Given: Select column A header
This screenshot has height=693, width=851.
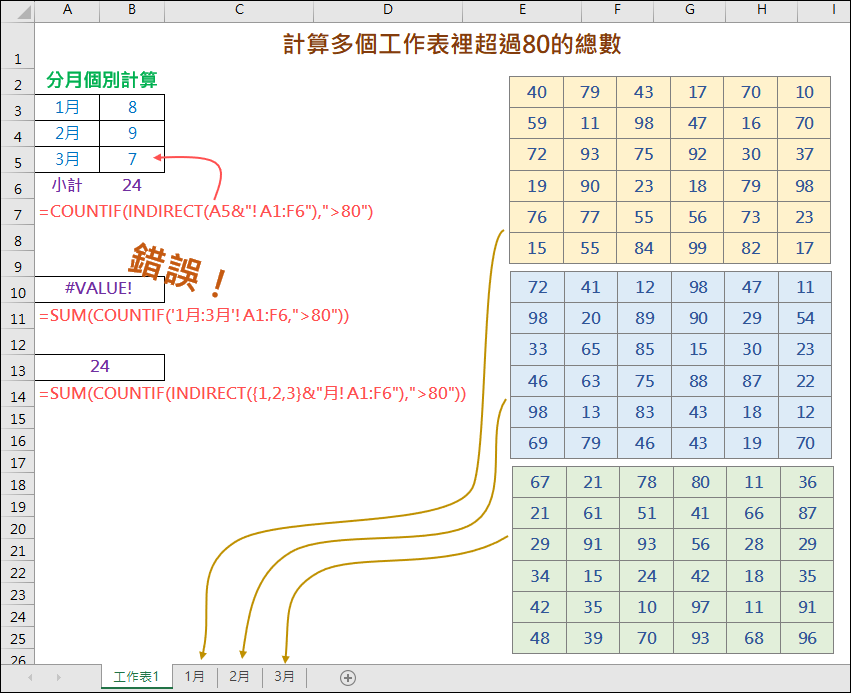Looking at the screenshot, I should (x=68, y=11).
